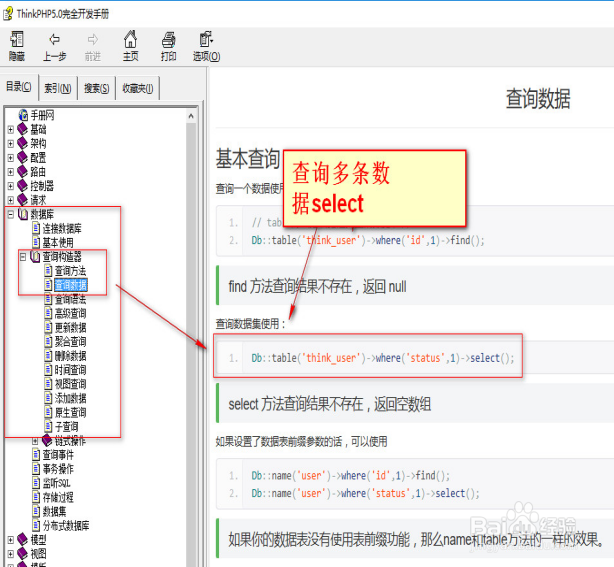Click the page icon beside 删除数据
This screenshot has height=567, width=614.
(x=48, y=356)
